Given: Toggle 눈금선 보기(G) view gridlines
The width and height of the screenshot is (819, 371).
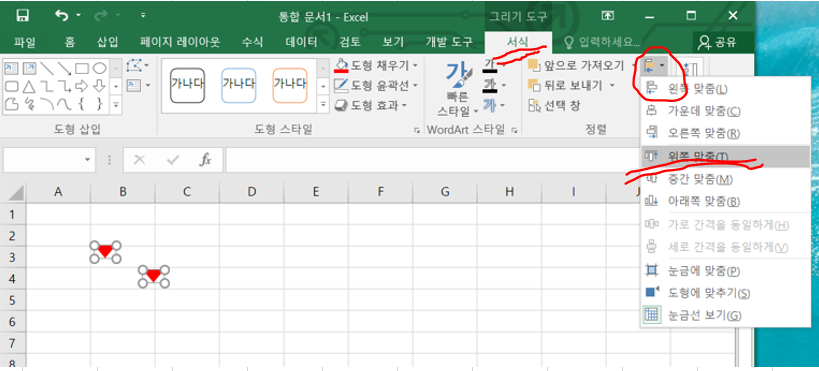Looking at the screenshot, I should [x=725, y=315].
